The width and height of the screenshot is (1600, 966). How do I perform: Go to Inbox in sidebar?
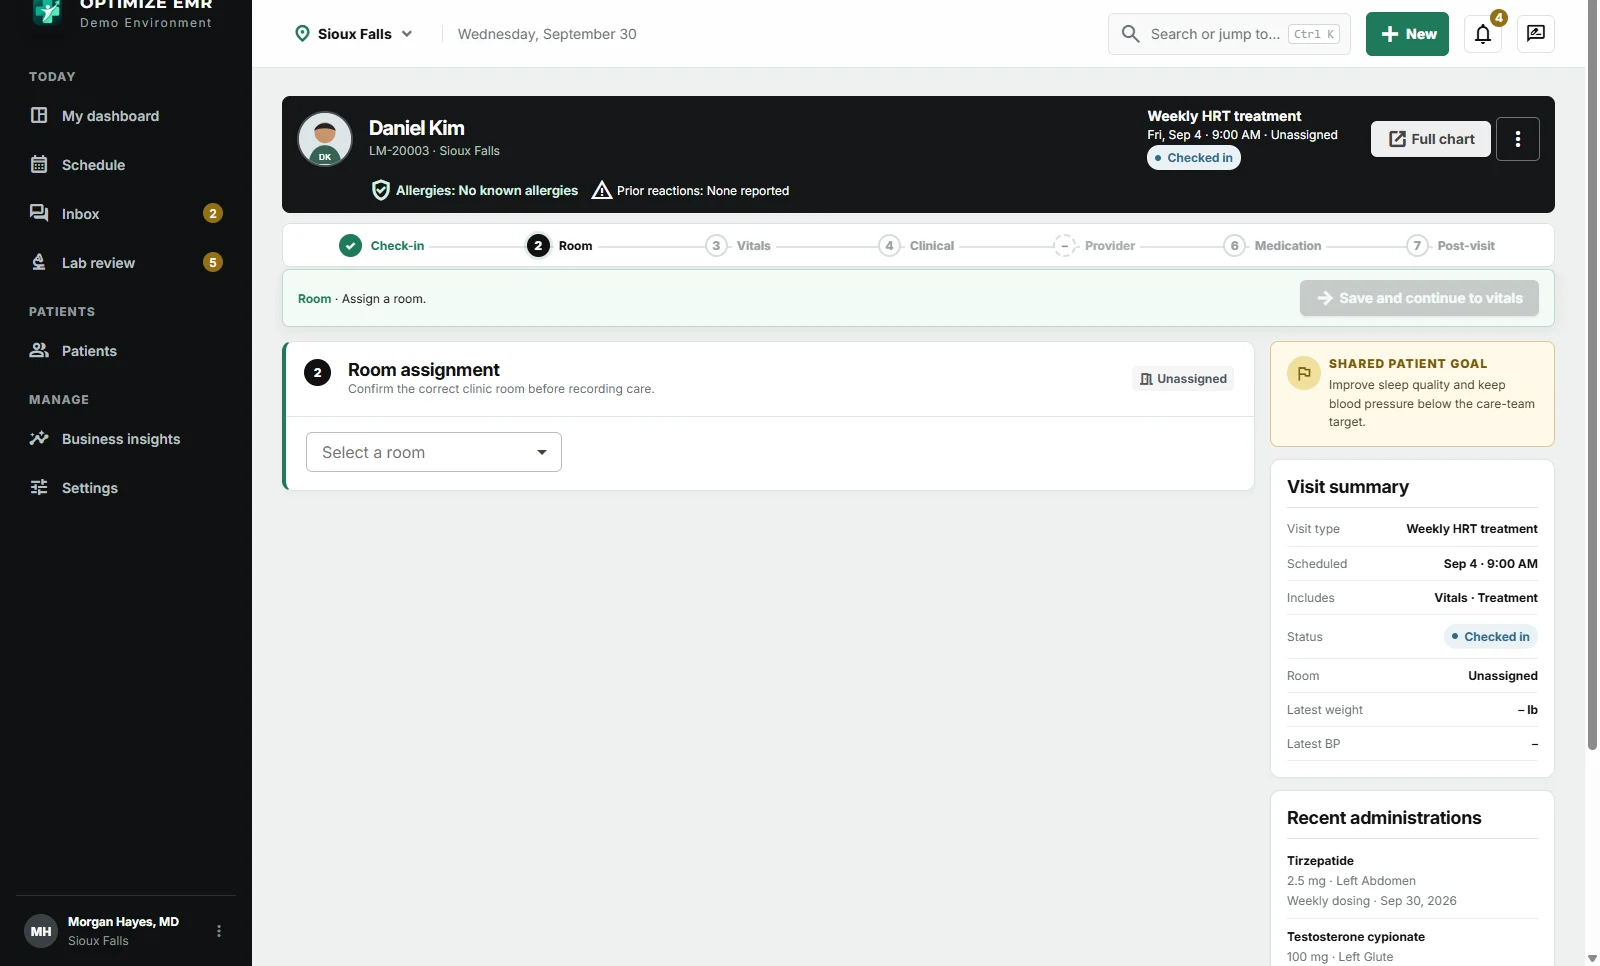coord(126,214)
